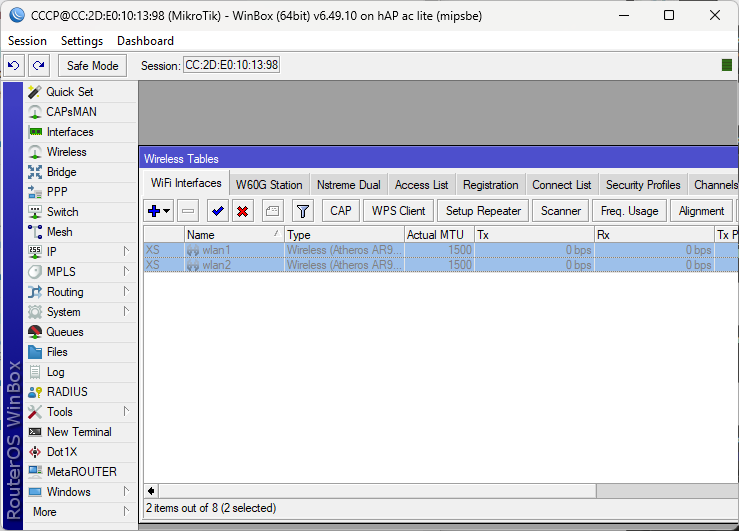Expand the More submenu arrow
Image resolution: width=739 pixels, height=531 pixels.
tap(126, 511)
